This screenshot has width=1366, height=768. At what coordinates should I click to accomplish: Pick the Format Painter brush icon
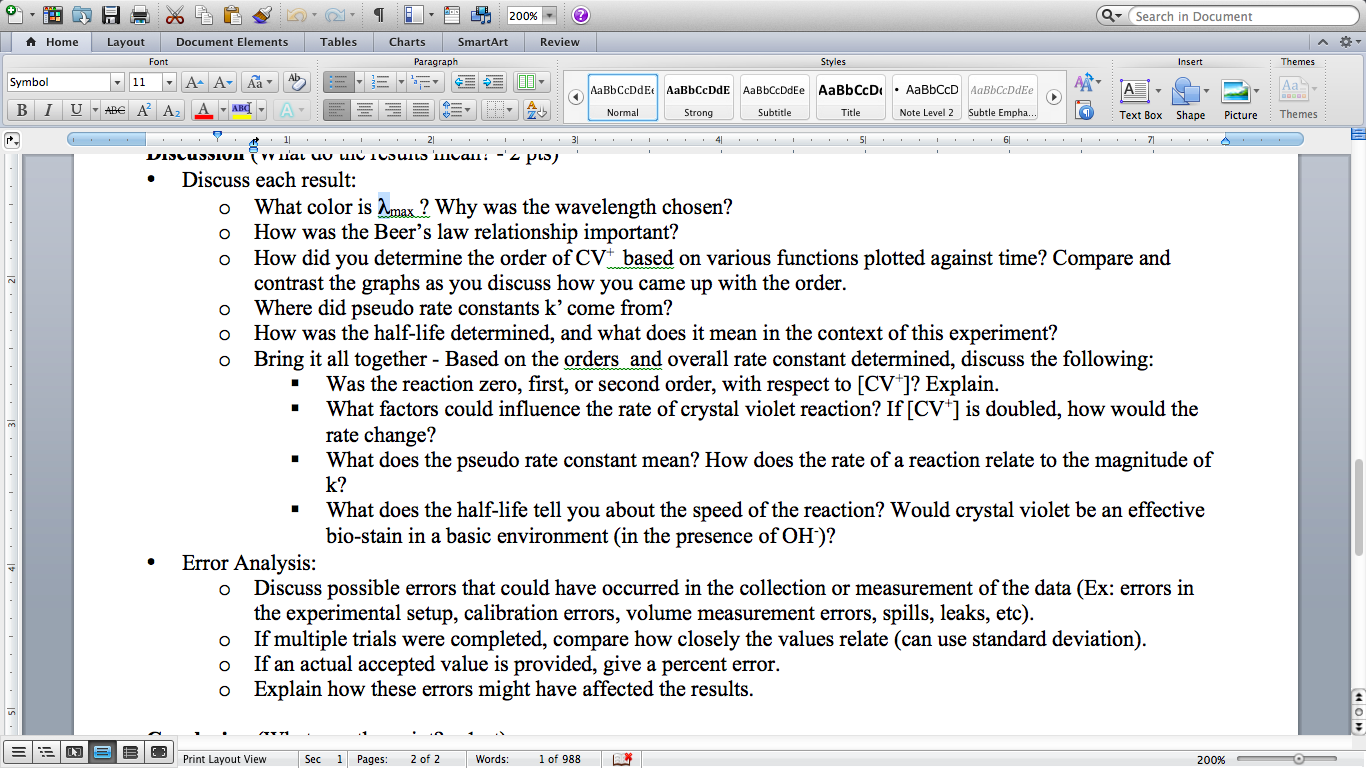261,15
